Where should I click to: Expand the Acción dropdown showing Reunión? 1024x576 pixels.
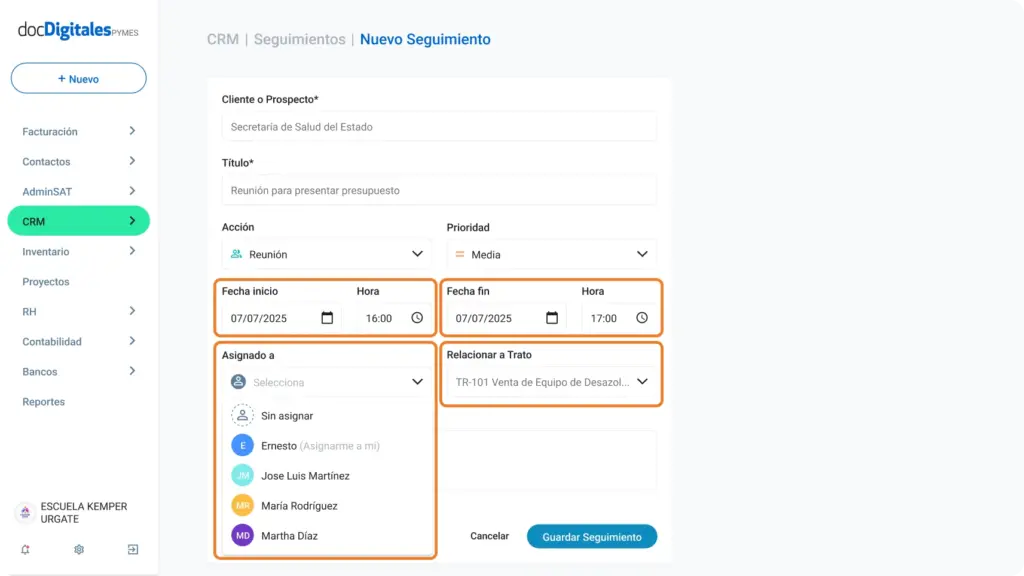click(x=325, y=254)
